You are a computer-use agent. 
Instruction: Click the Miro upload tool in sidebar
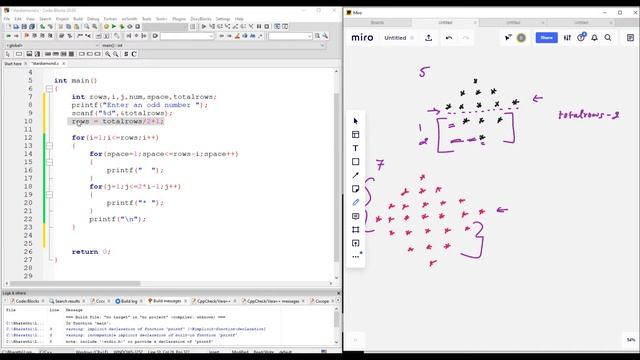coord(356,243)
